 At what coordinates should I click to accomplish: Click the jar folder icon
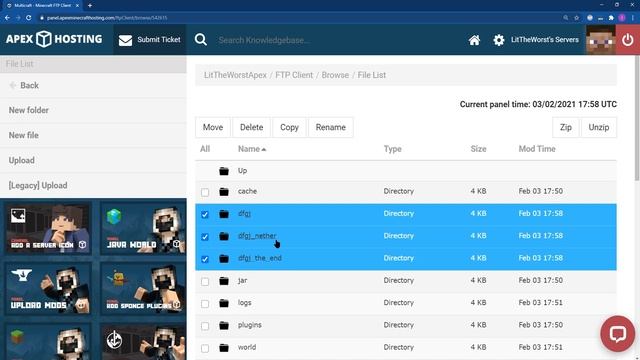click(224, 281)
